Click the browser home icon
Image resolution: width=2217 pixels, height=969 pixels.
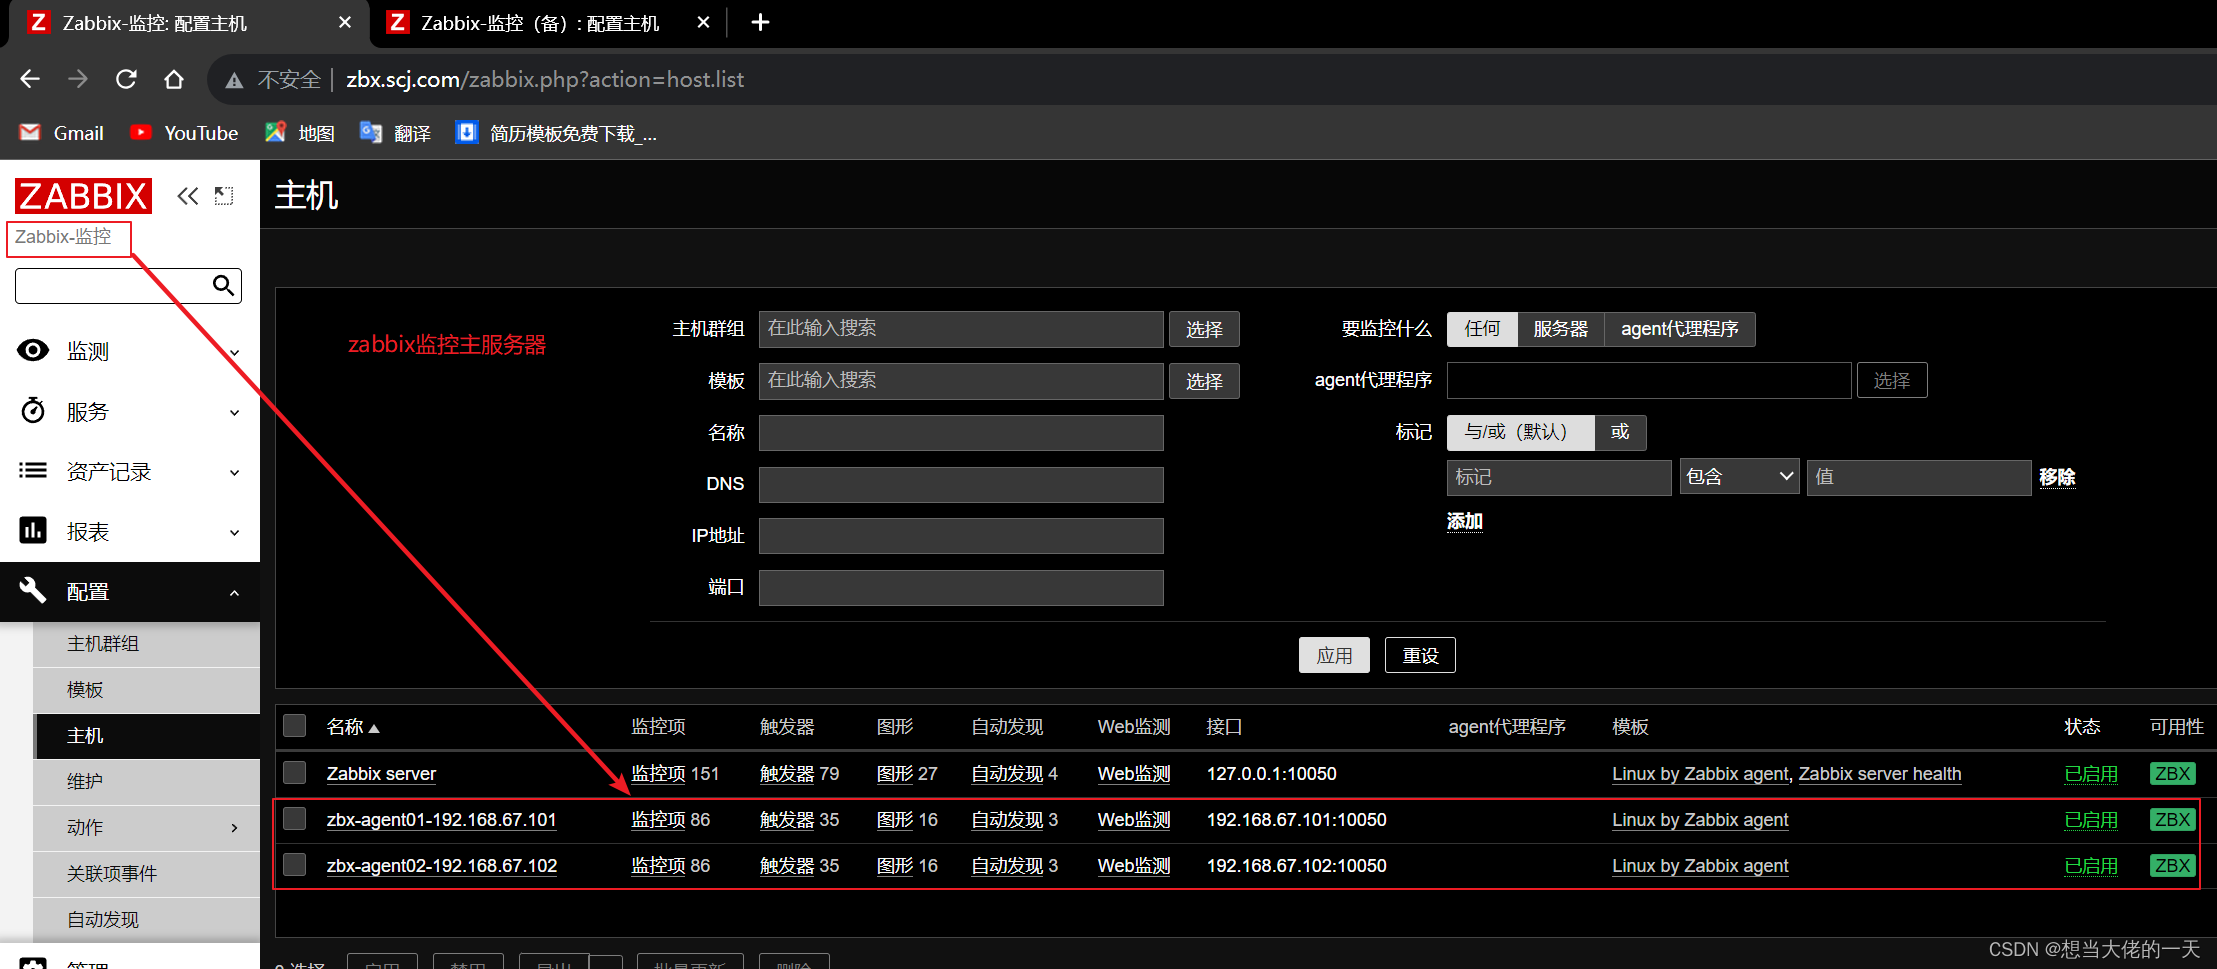(x=174, y=79)
